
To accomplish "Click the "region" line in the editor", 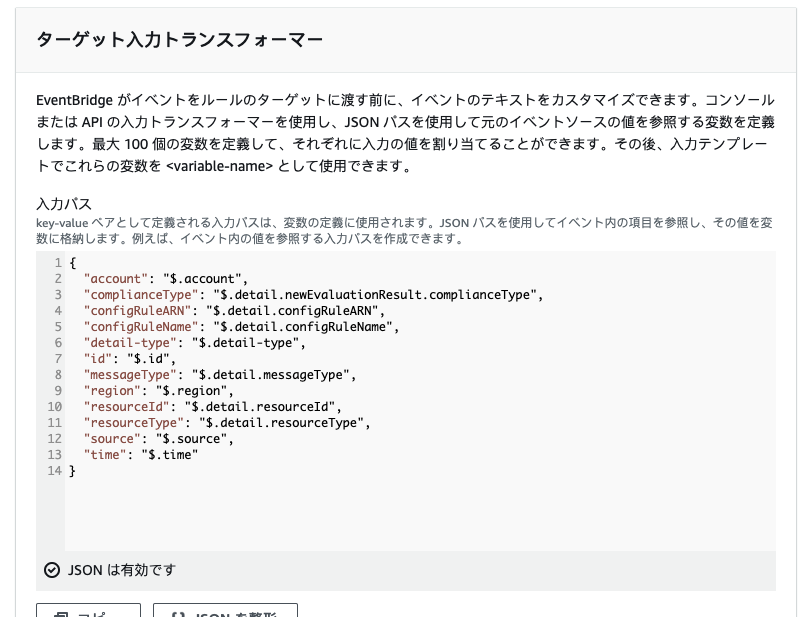I will pyautogui.click(x=159, y=391).
